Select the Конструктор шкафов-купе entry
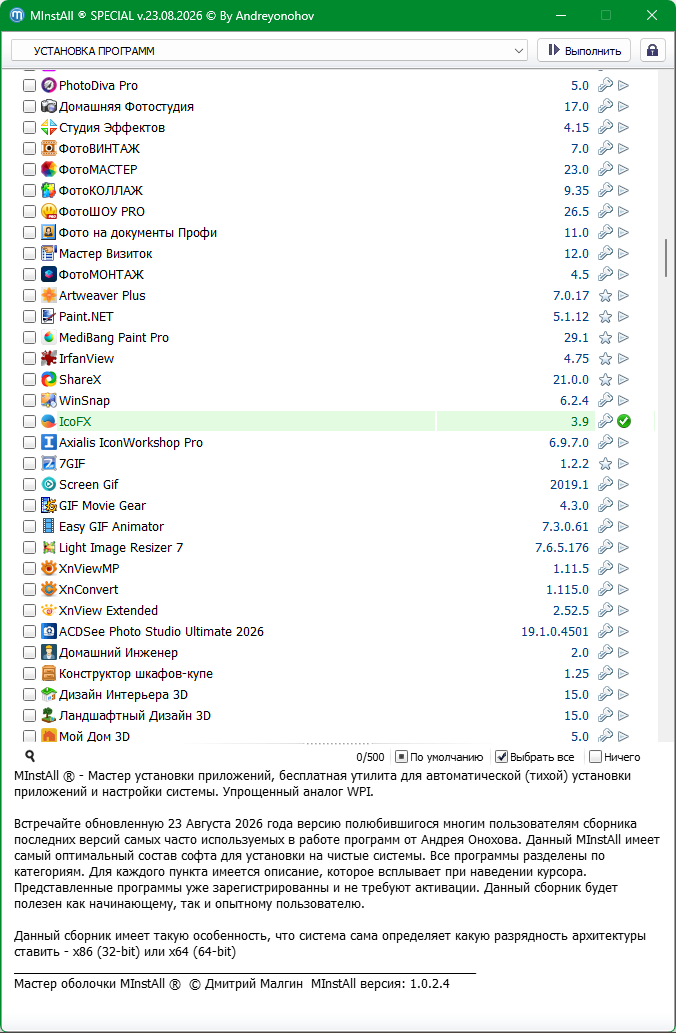The height and width of the screenshot is (1033, 676). click(136, 674)
